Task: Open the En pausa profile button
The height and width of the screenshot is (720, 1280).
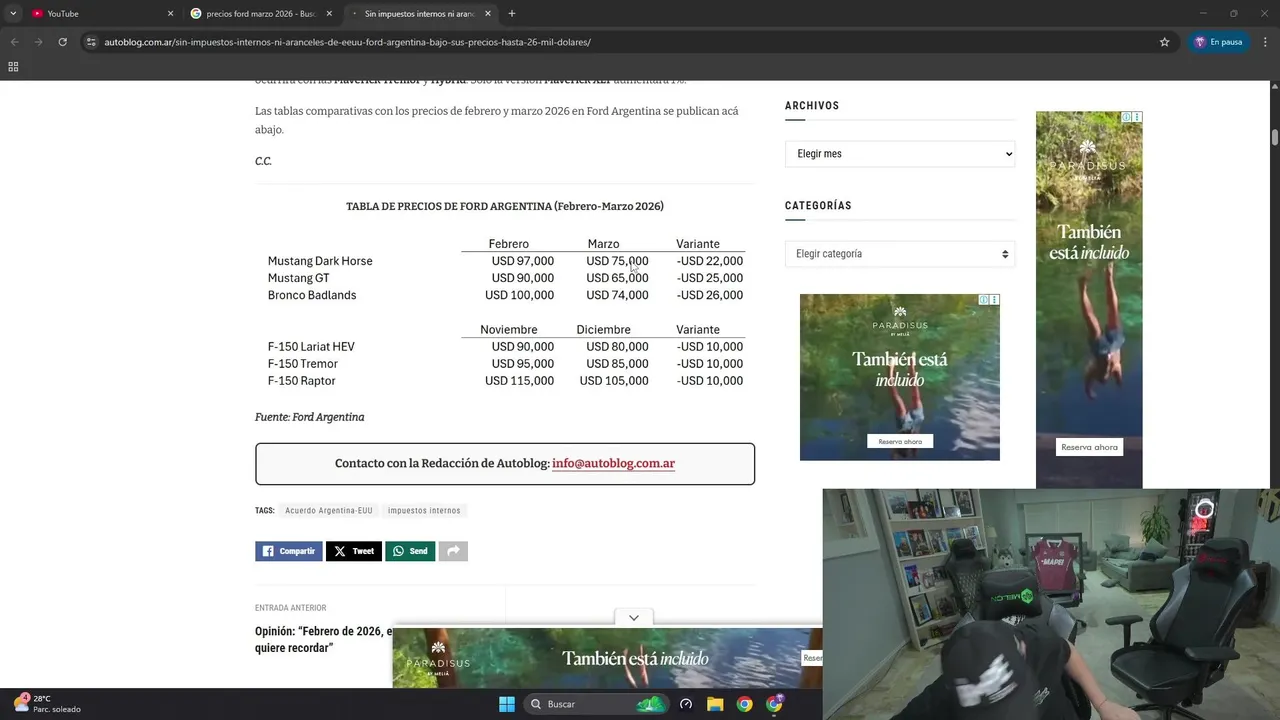Action: [1218, 42]
